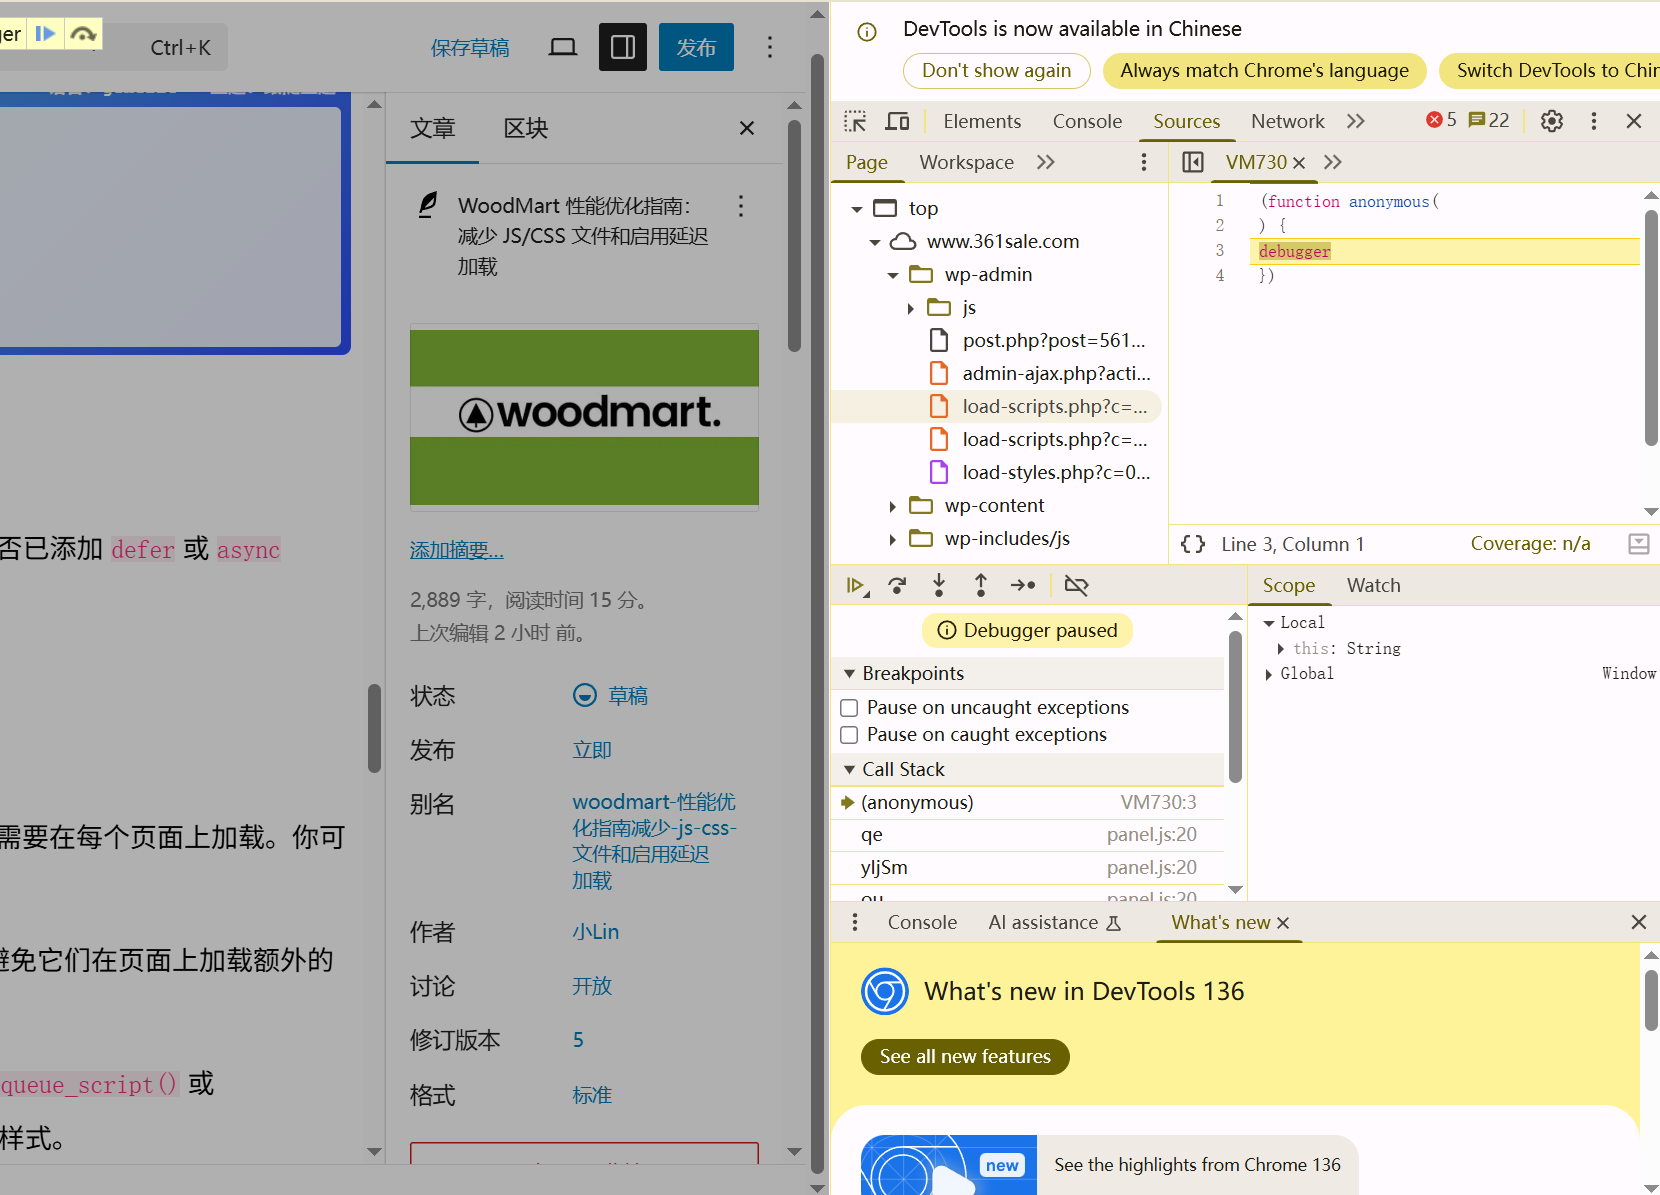Viewport: 1660px width, 1195px height.
Task: Select the inspect element cursor tool
Action: point(855,120)
